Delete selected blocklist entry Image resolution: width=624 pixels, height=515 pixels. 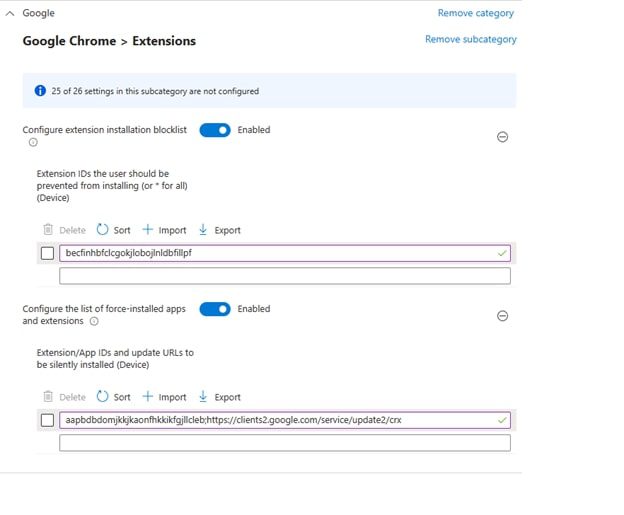64,230
